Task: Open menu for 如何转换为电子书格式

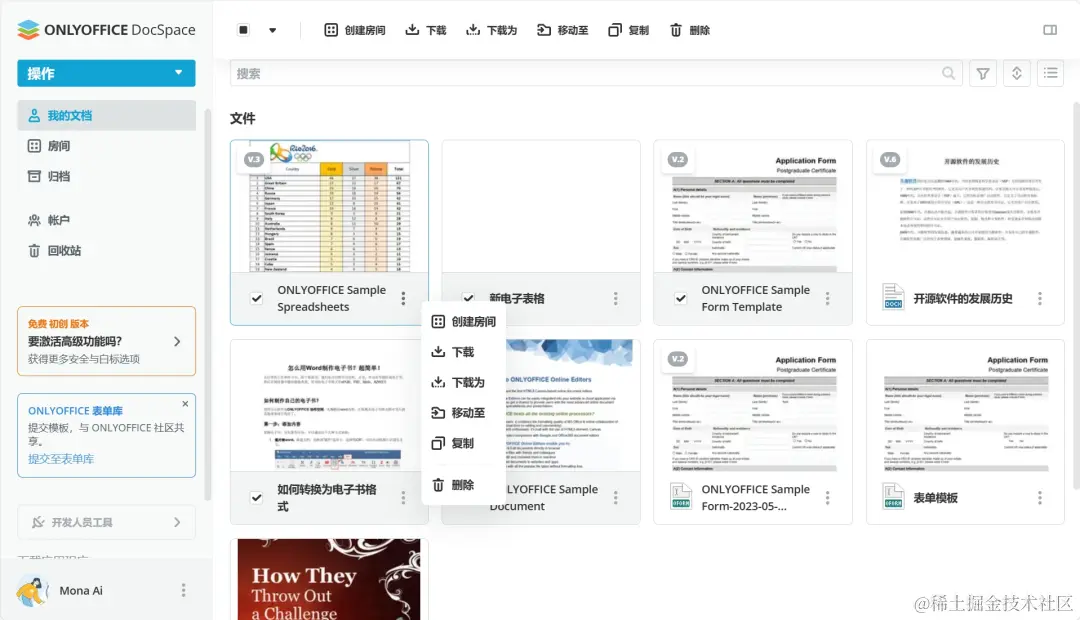Action: click(404, 497)
